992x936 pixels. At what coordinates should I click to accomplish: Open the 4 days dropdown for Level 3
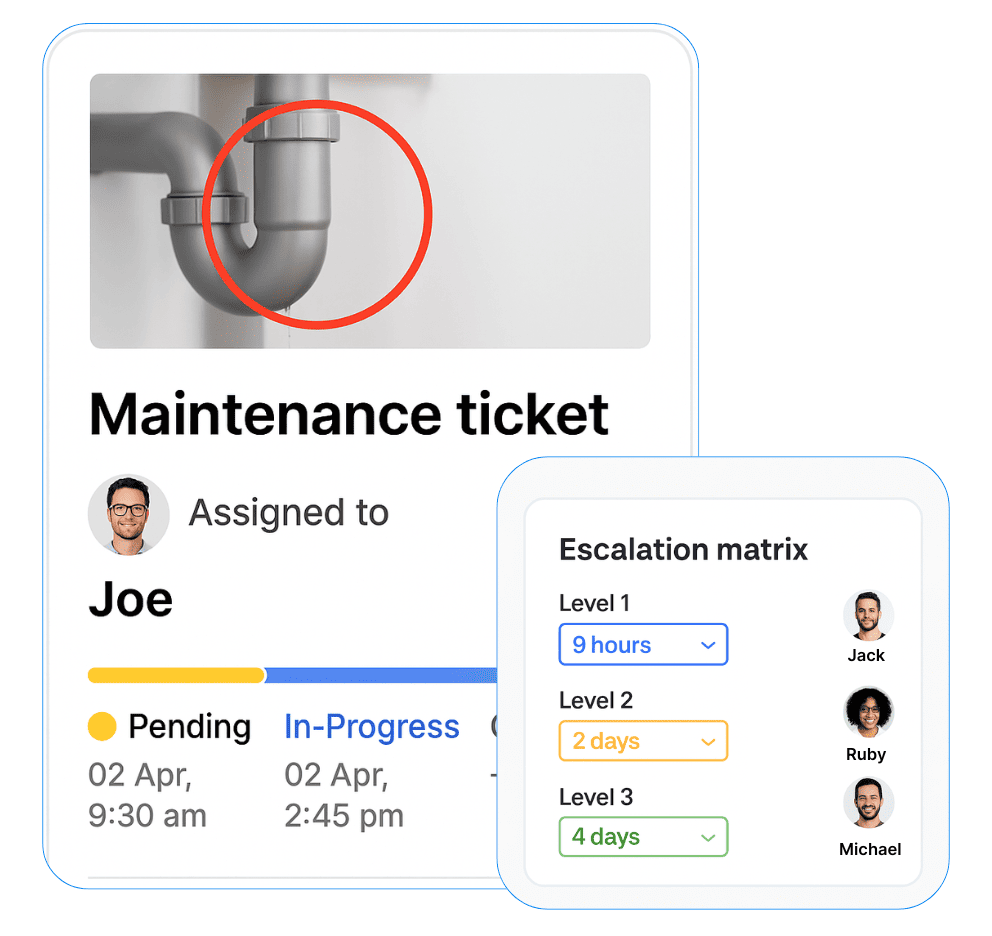[x=643, y=837]
